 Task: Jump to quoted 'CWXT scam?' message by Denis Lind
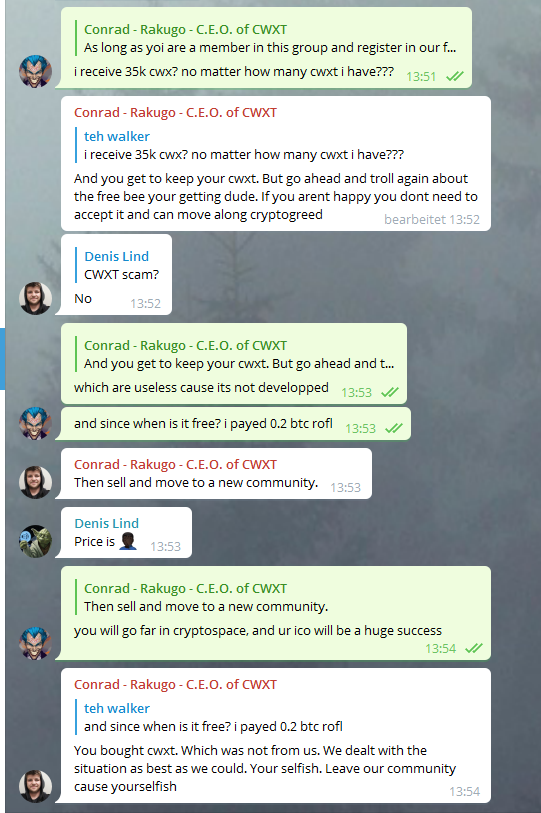[122, 265]
